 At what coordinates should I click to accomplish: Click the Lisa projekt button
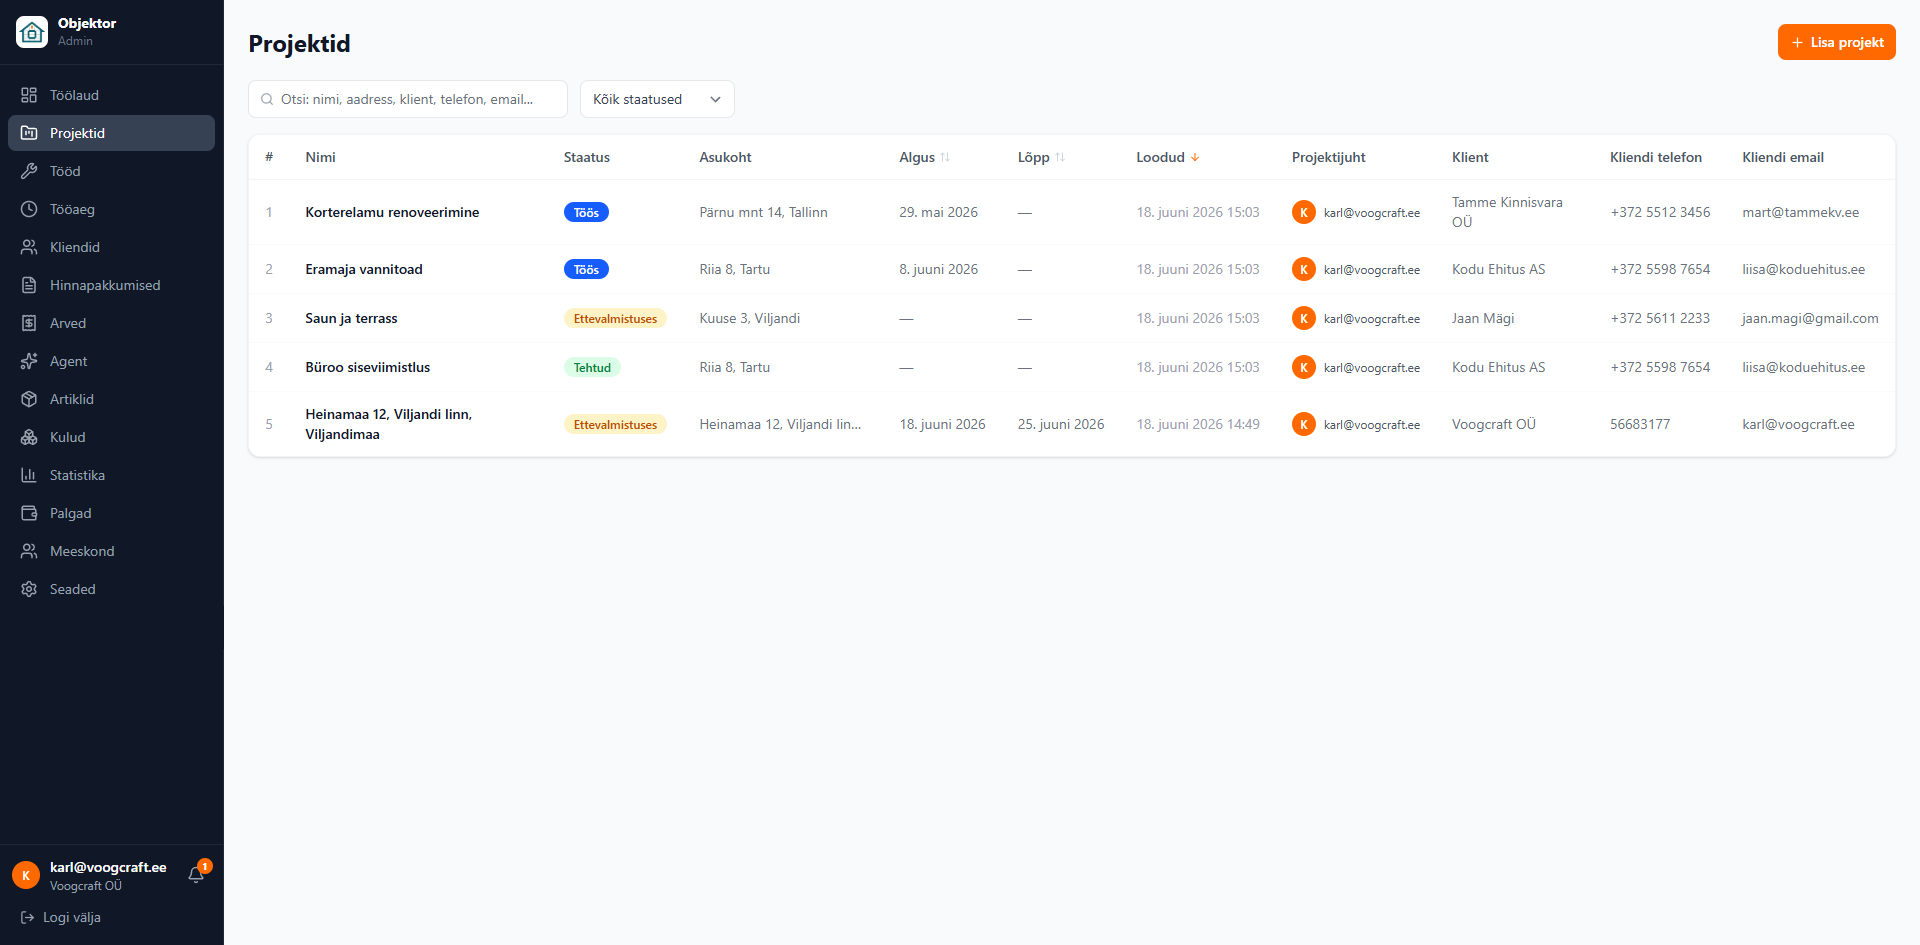1836,42
